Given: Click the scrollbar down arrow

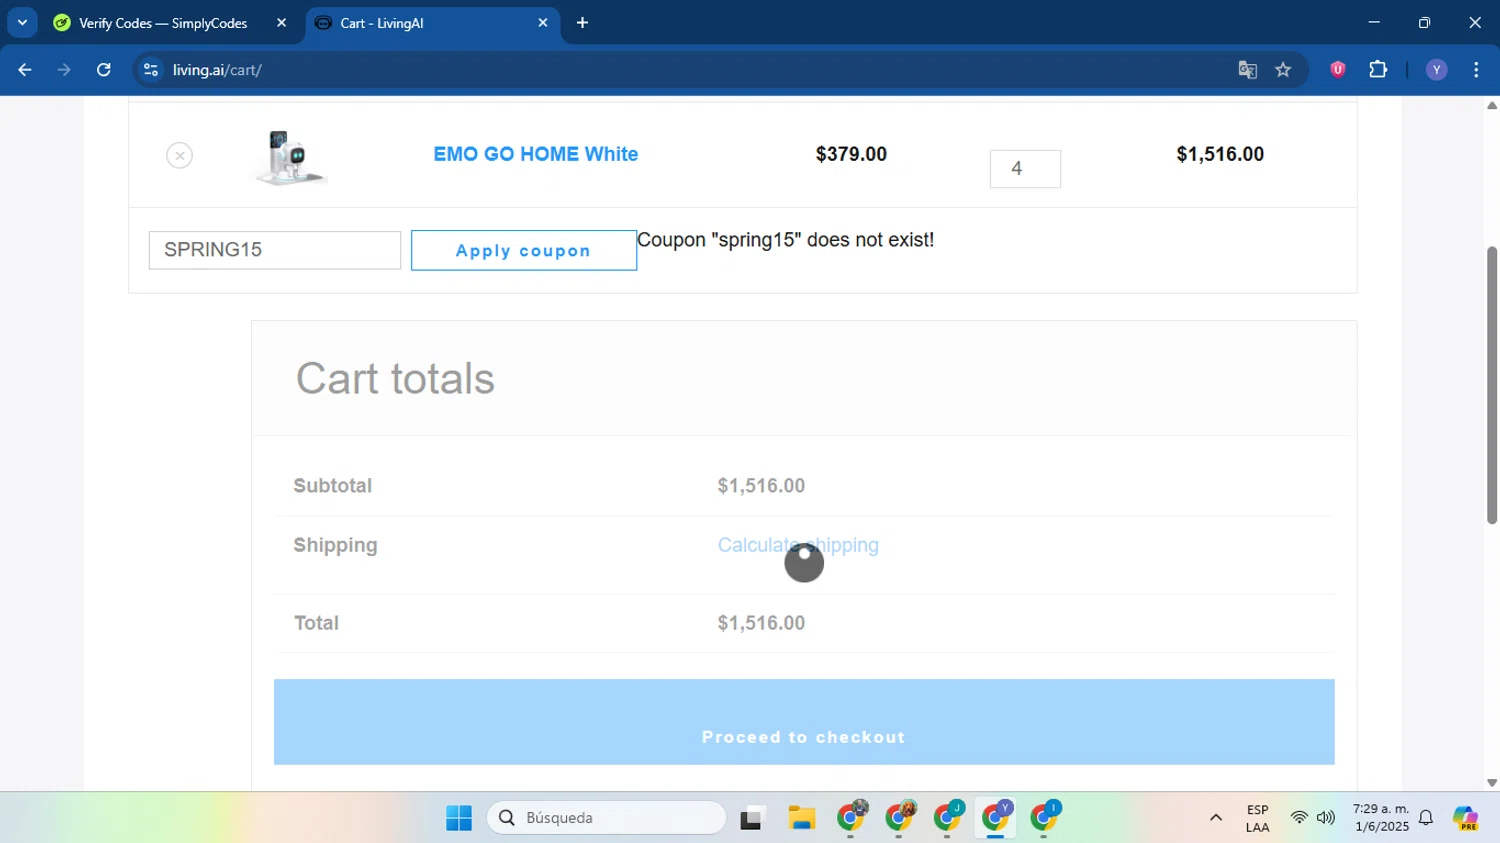Looking at the screenshot, I should [1492, 783].
